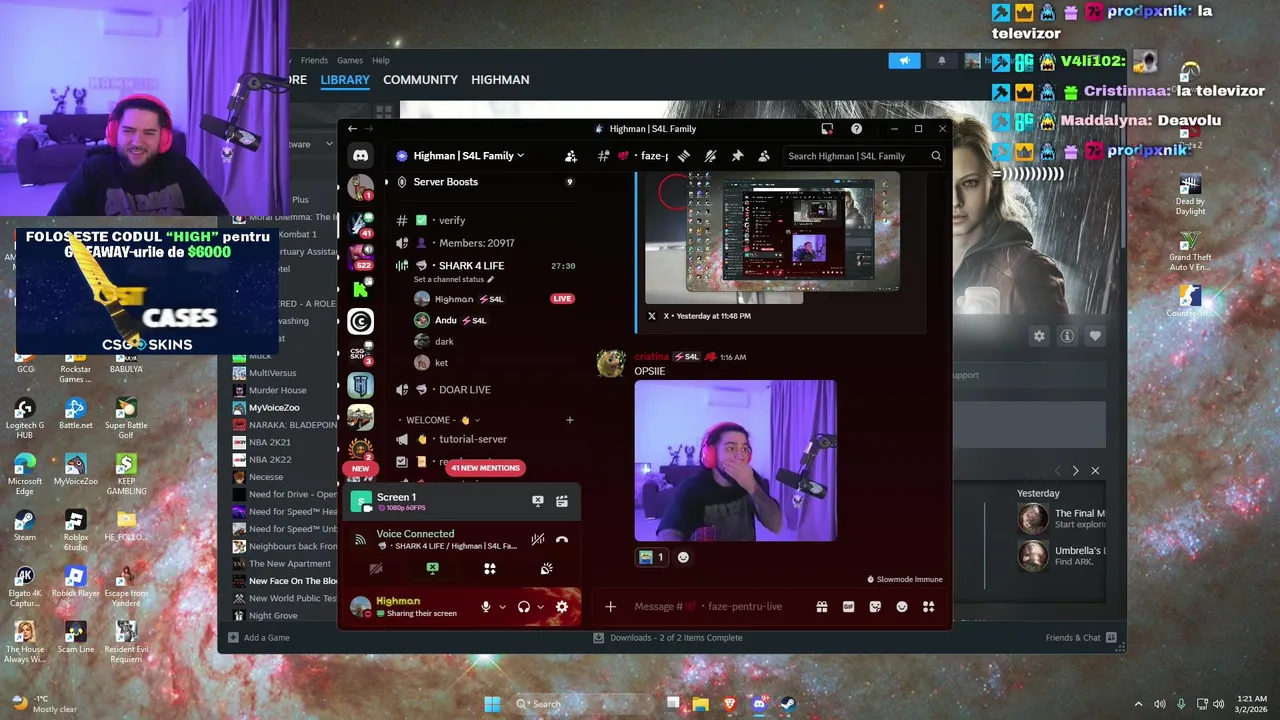Open activities icon in voice panel

pyautogui.click(x=490, y=568)
